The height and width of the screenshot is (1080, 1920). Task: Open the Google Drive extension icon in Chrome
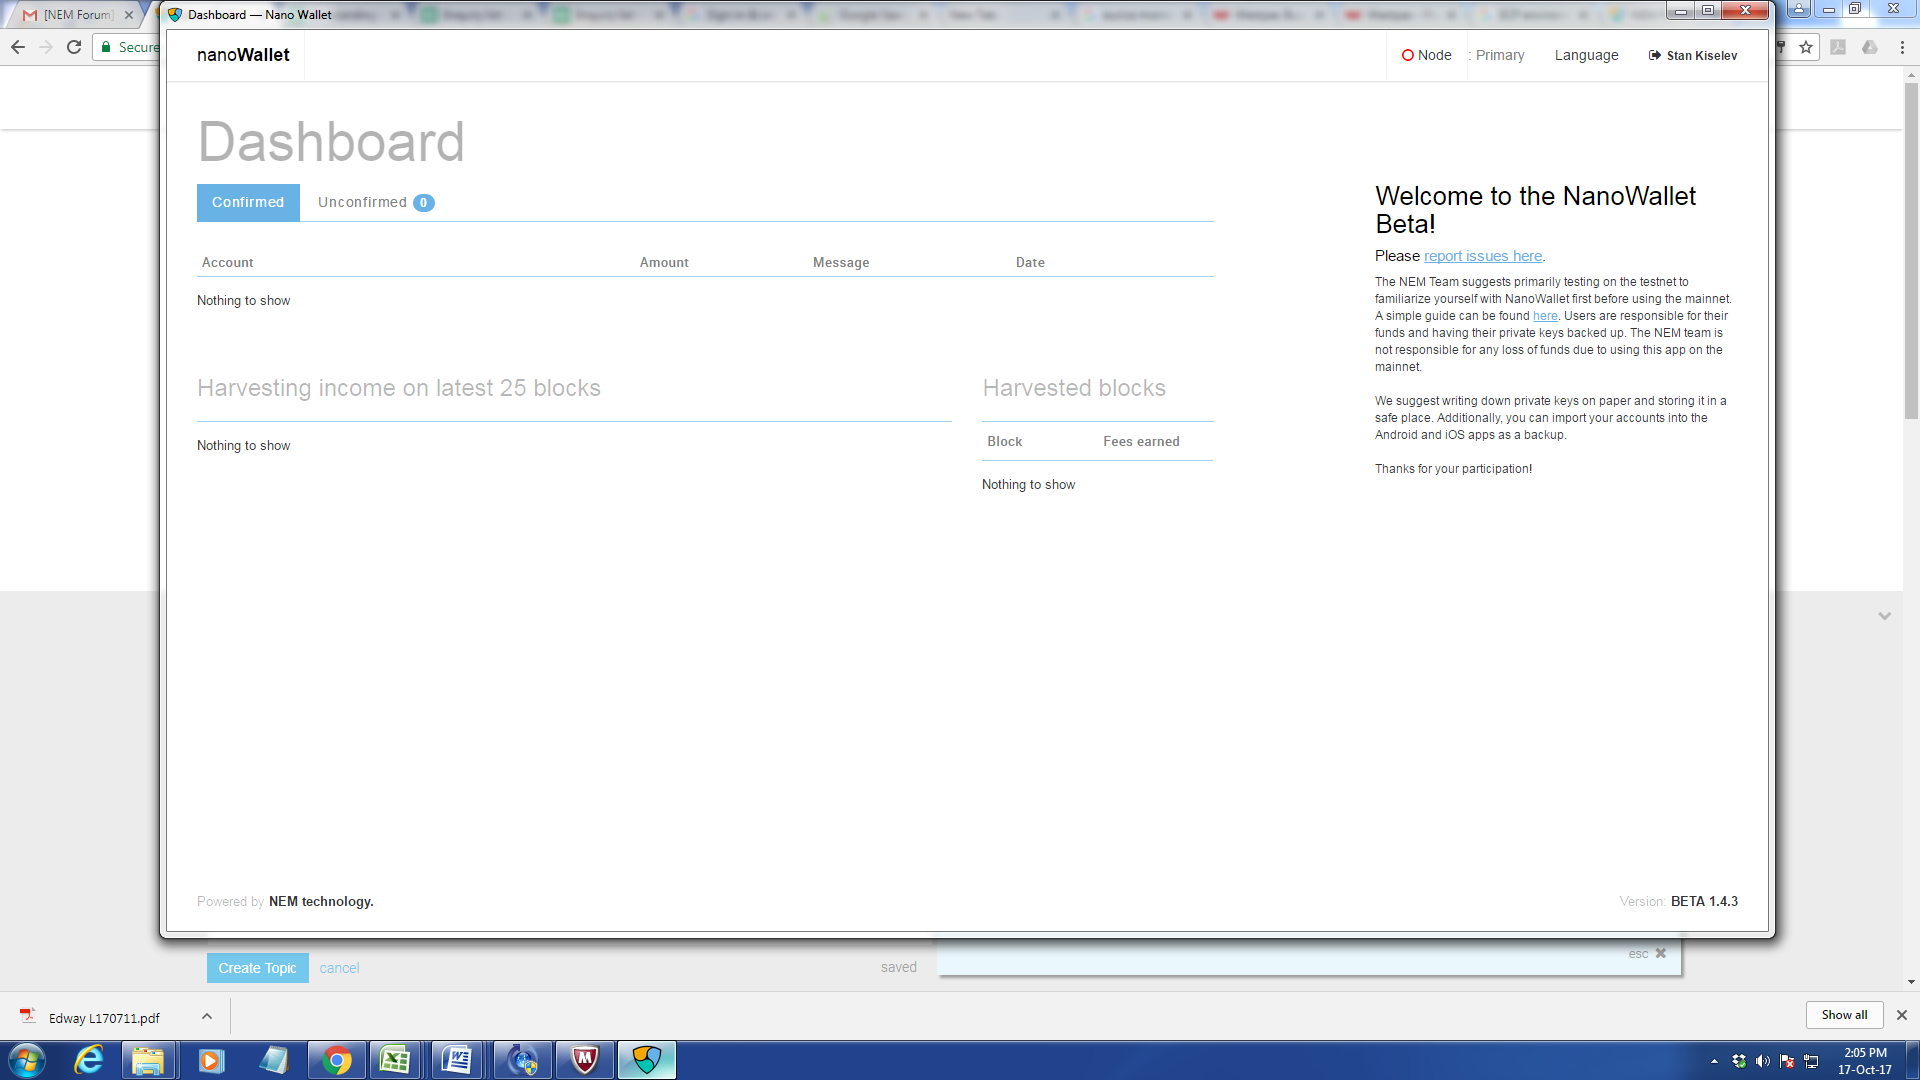(x=1870, y=47)
